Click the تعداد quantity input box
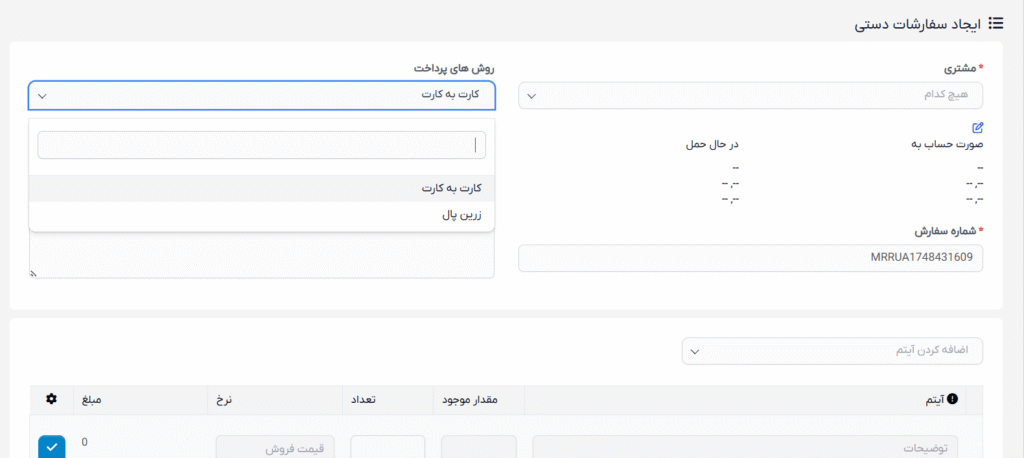Screen dimensions: 1024x458 388,448
